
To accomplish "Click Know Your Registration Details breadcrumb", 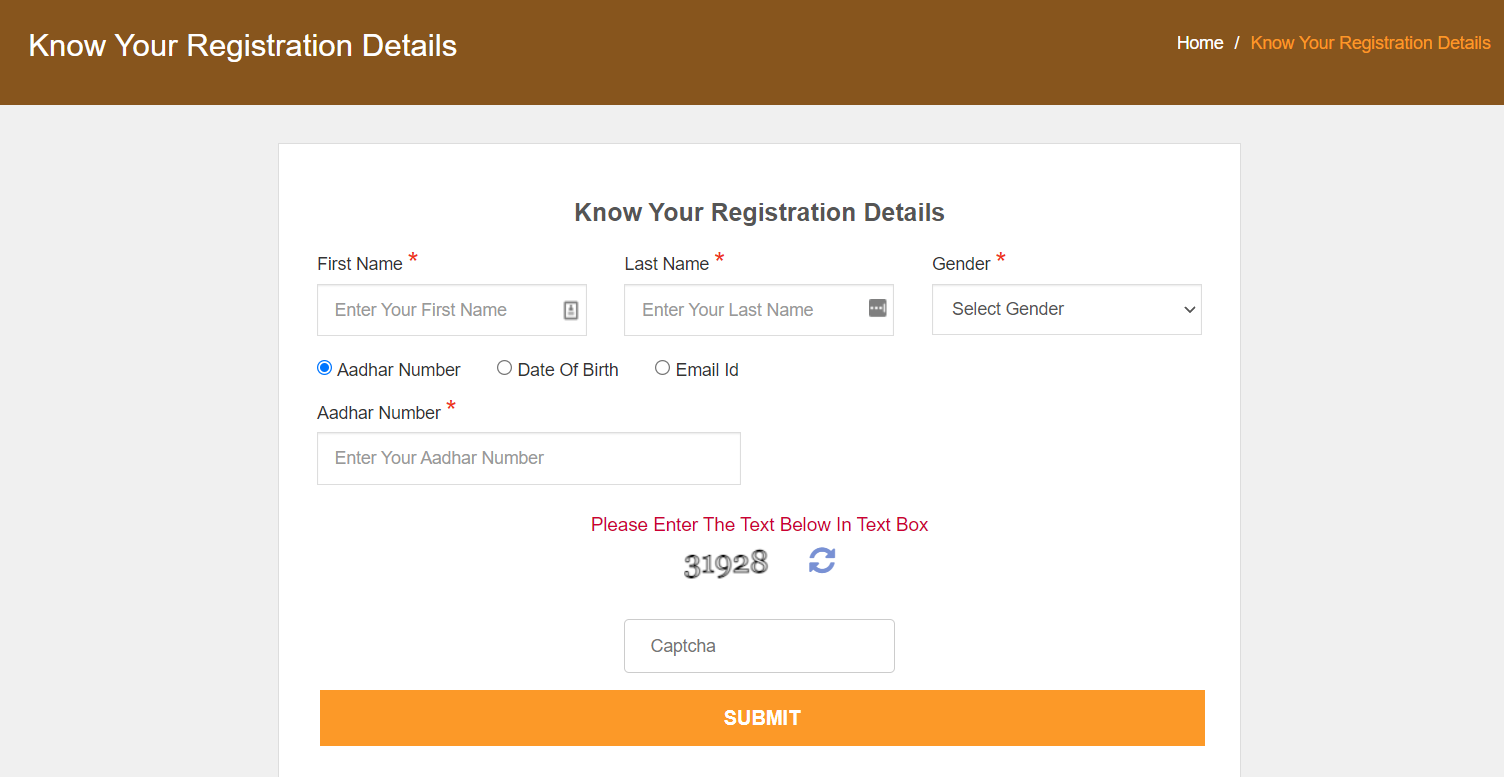I will coord(1370,43).
